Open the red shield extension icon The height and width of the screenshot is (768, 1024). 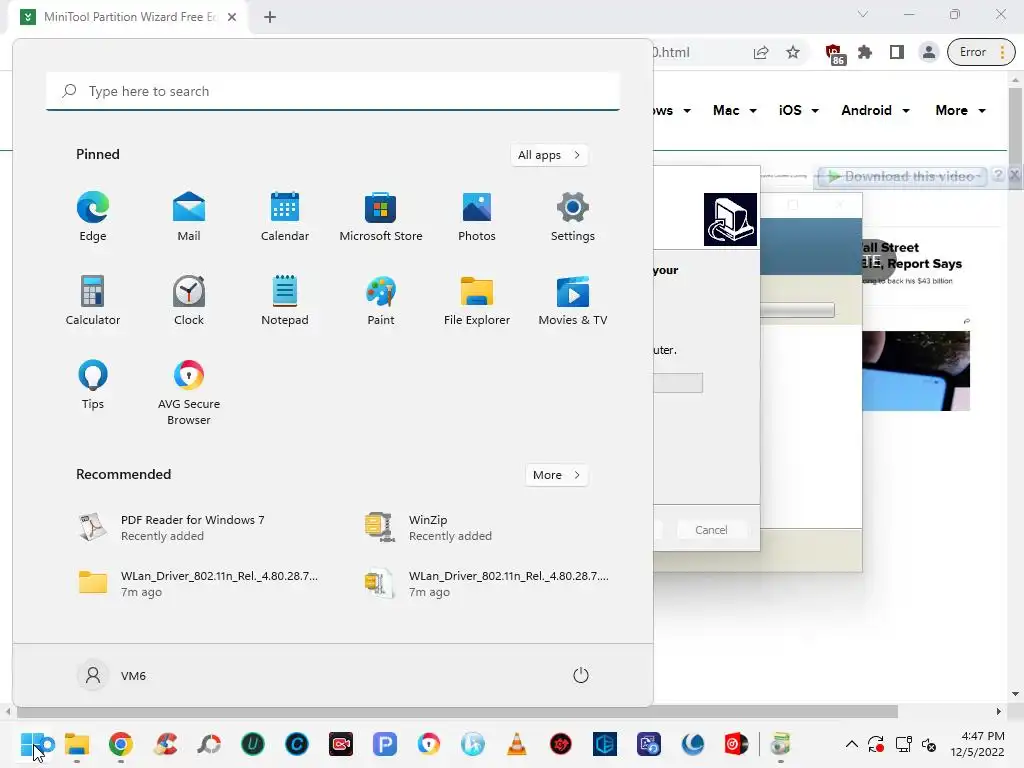point(834,54)
